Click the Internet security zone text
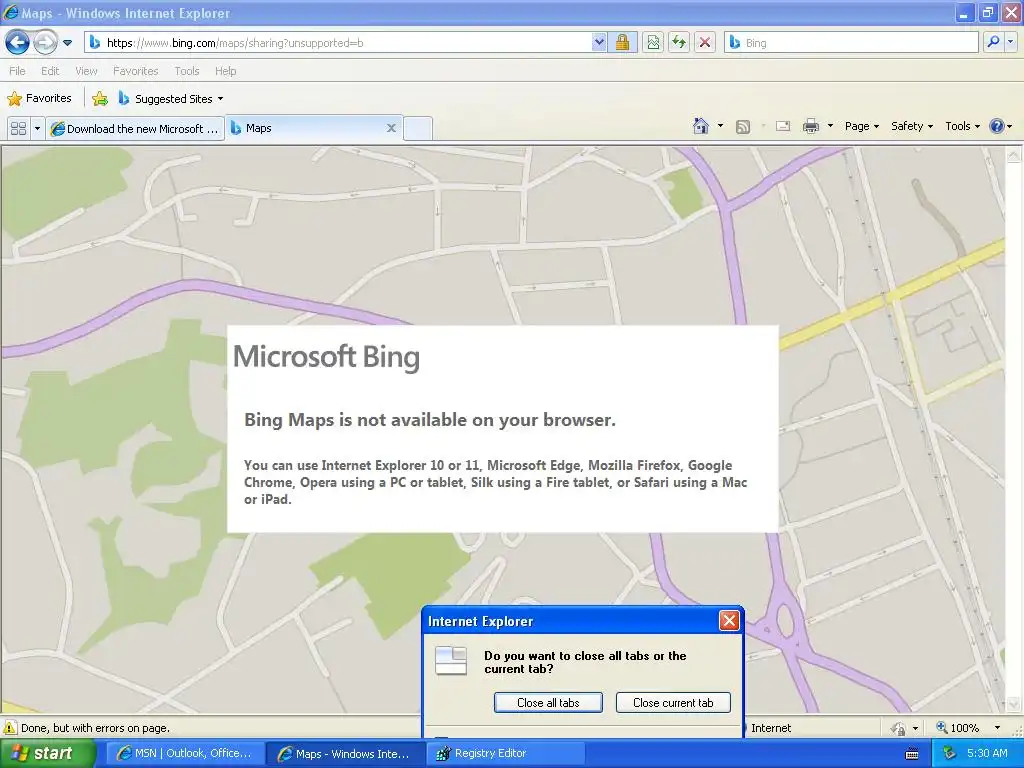1024x768 pixels. click(771, 728)
